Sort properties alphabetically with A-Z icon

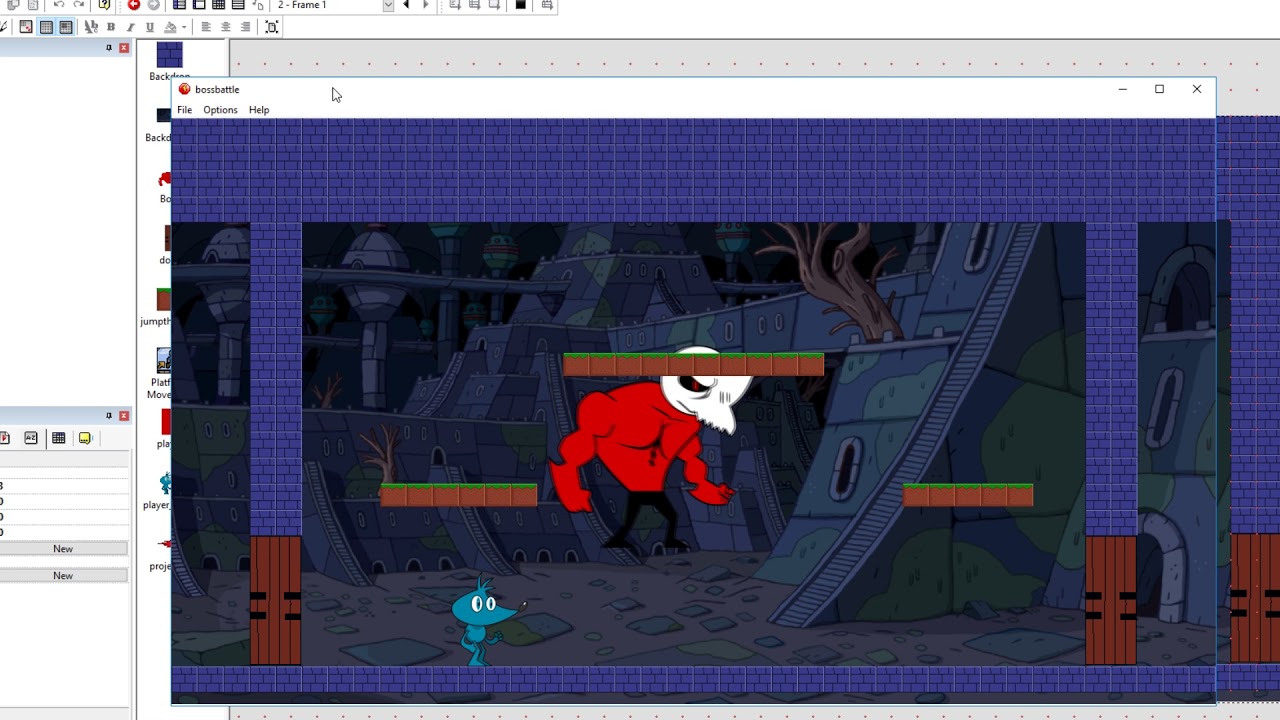[31, 438]
